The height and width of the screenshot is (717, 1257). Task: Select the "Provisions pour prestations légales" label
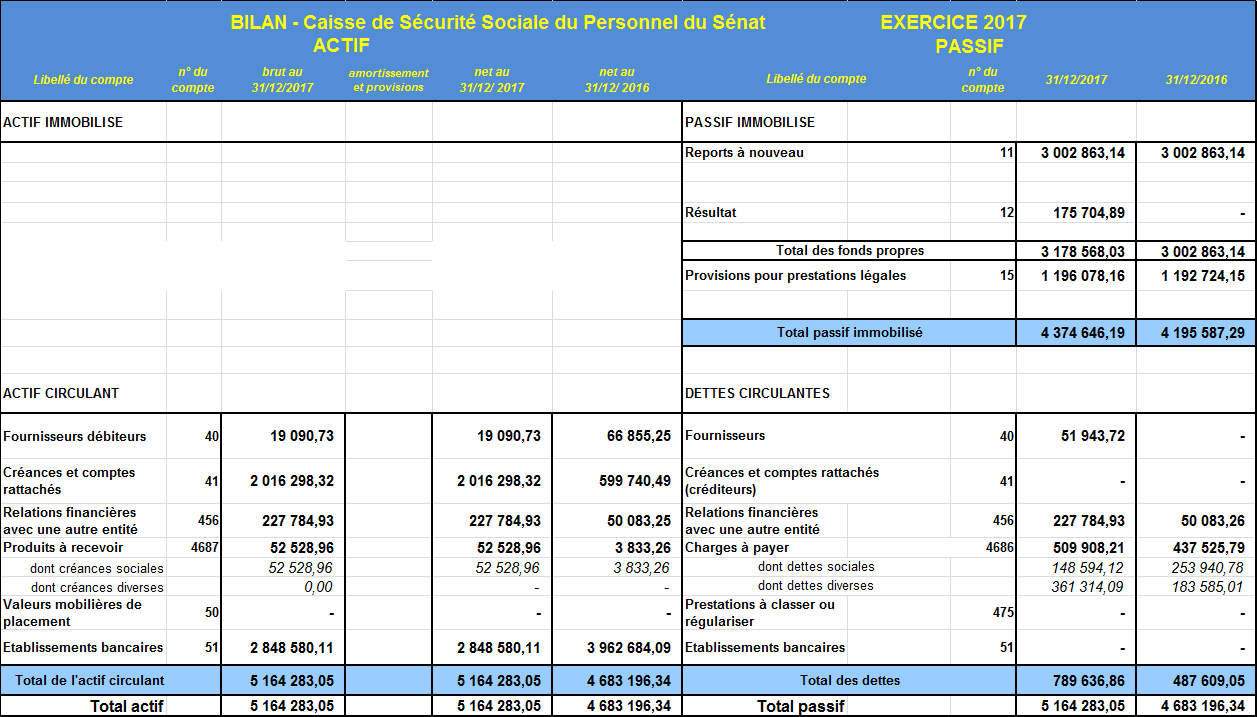[795, 275]
